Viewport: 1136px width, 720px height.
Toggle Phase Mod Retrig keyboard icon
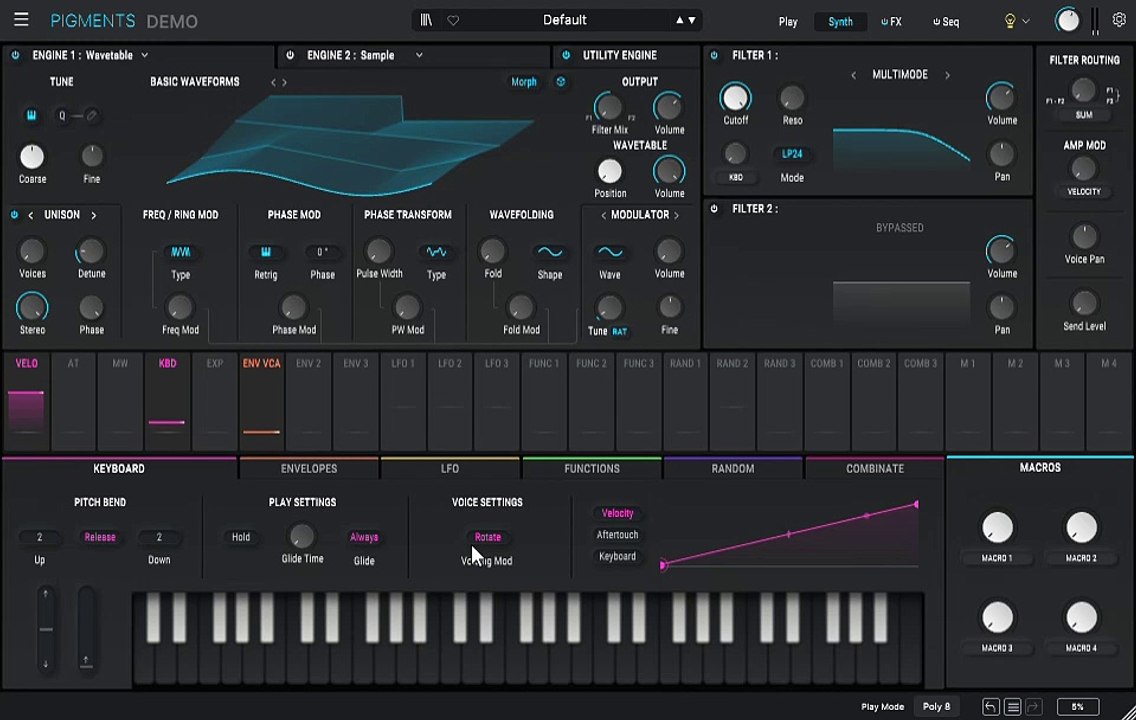pyautogui.click(x=266, y=252)
